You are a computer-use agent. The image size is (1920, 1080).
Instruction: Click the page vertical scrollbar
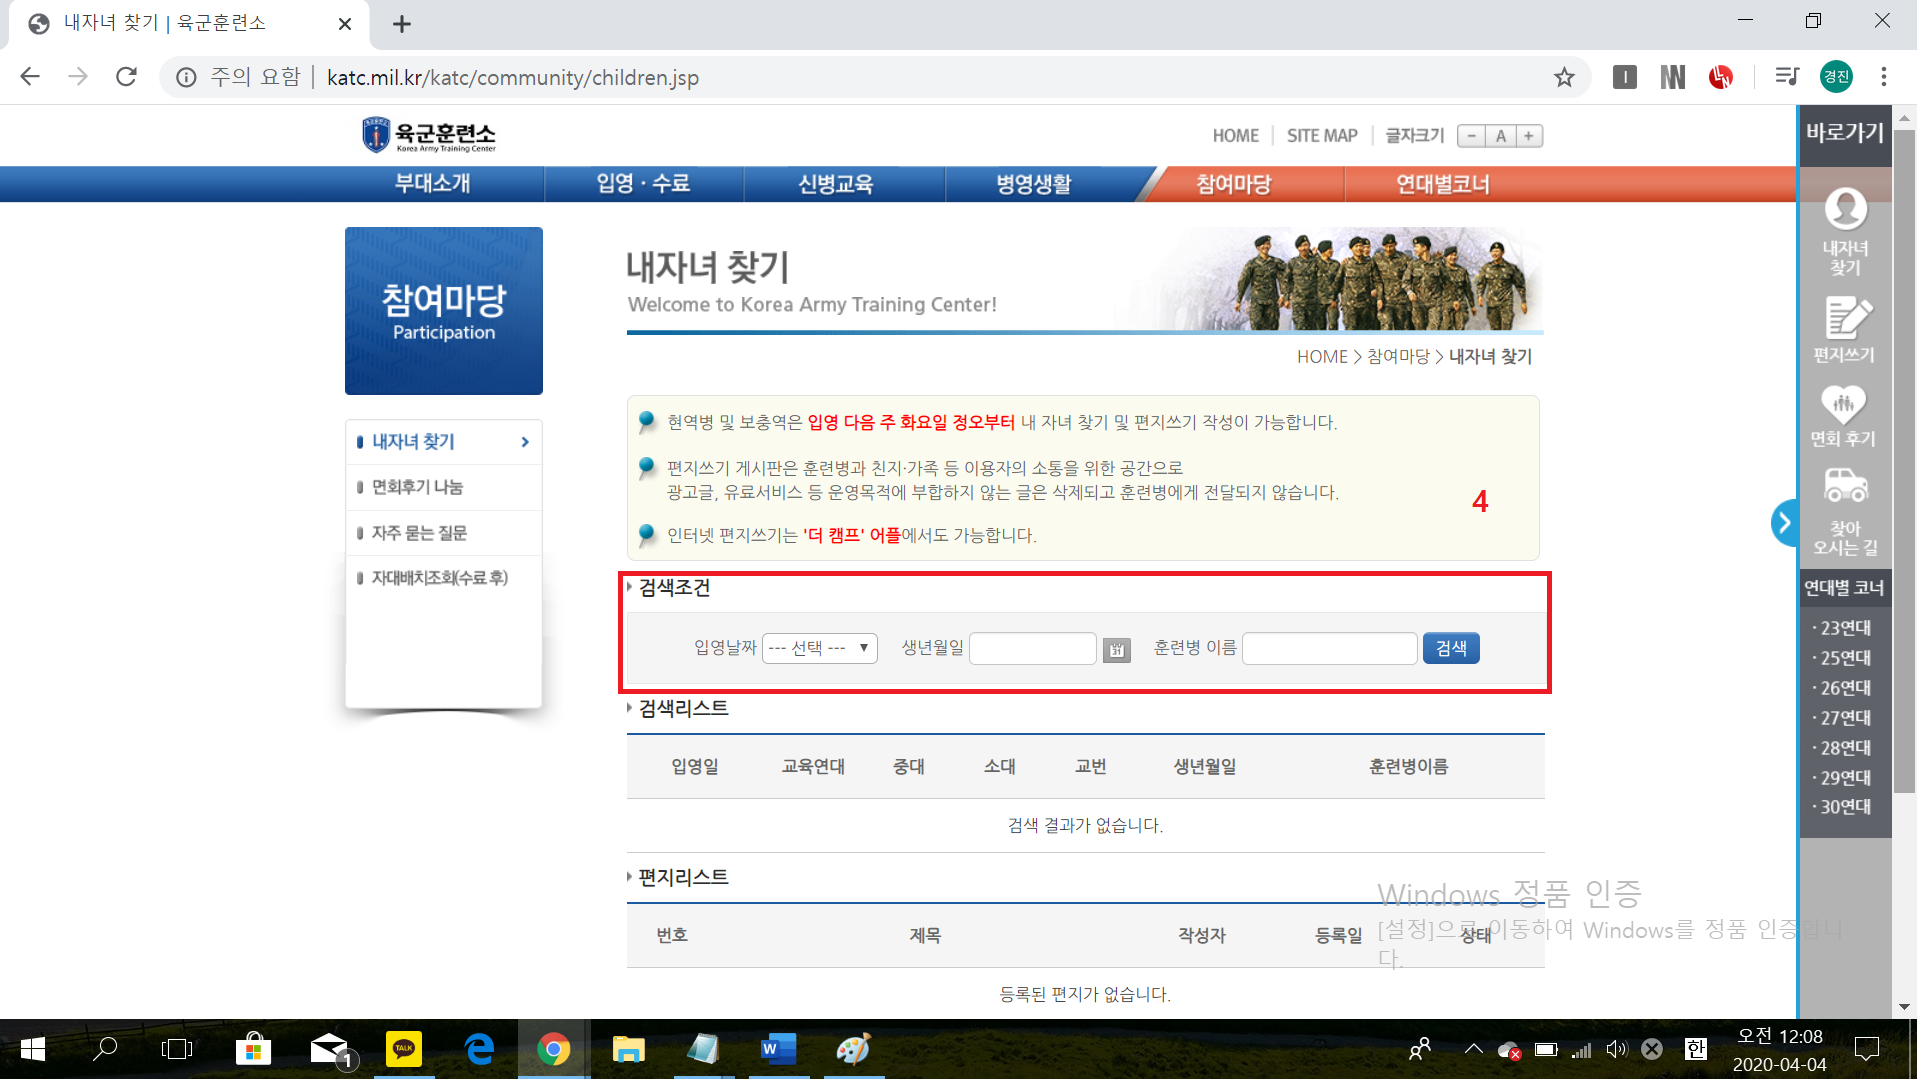[x=1905, y=450]
